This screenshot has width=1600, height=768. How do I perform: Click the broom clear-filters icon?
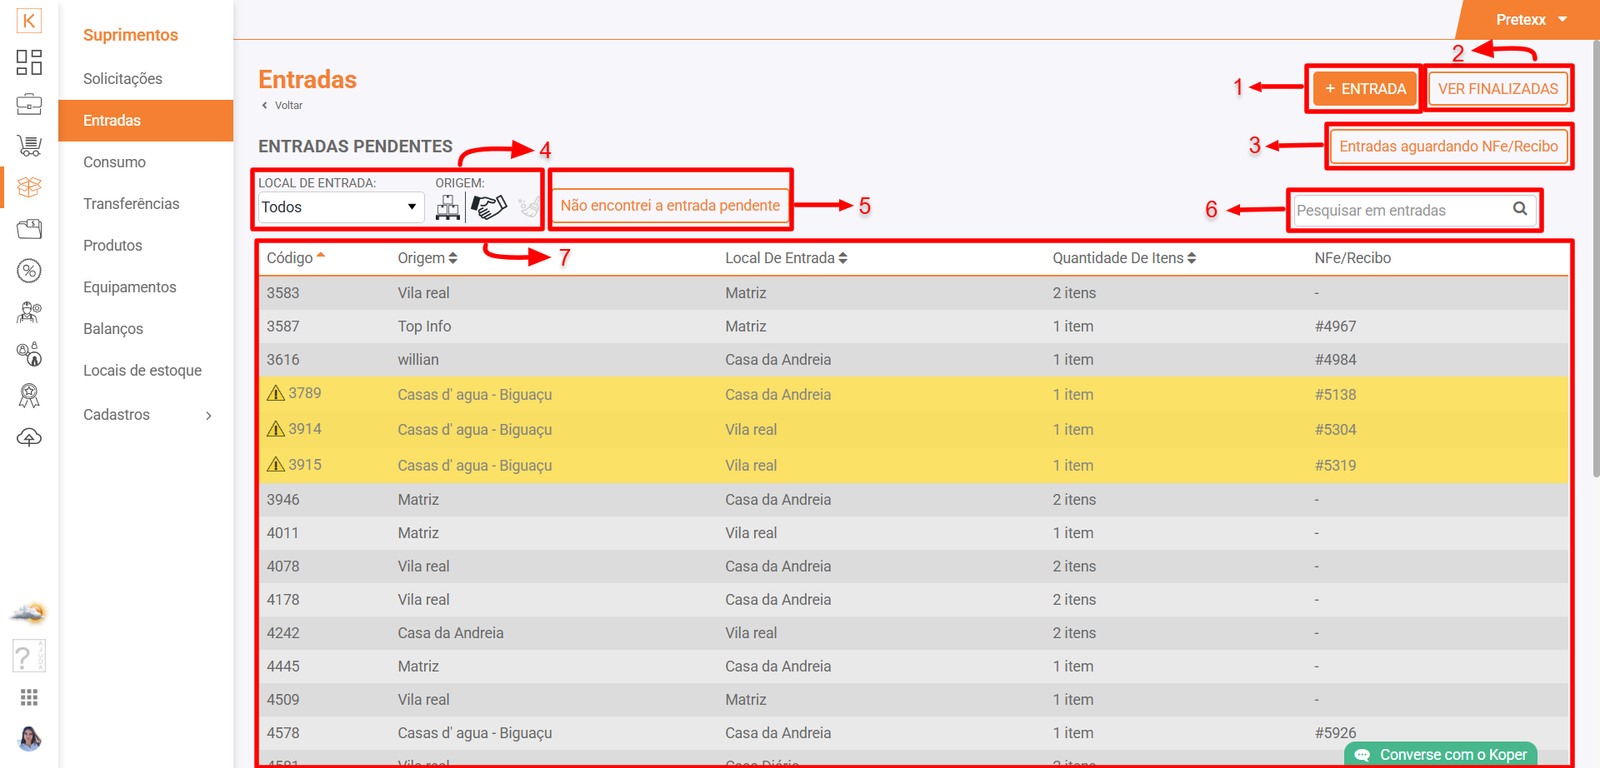528,207
